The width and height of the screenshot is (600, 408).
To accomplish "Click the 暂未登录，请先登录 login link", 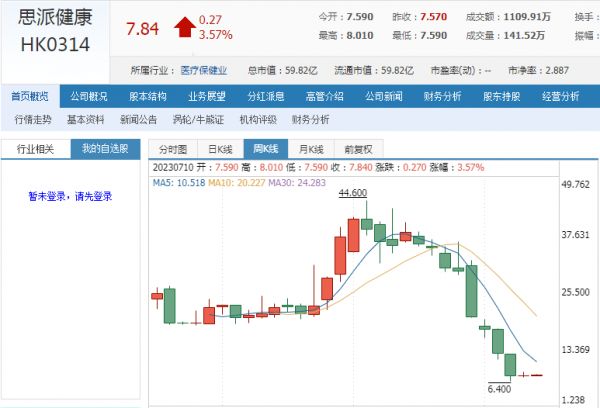I will [x=70, y=197].
